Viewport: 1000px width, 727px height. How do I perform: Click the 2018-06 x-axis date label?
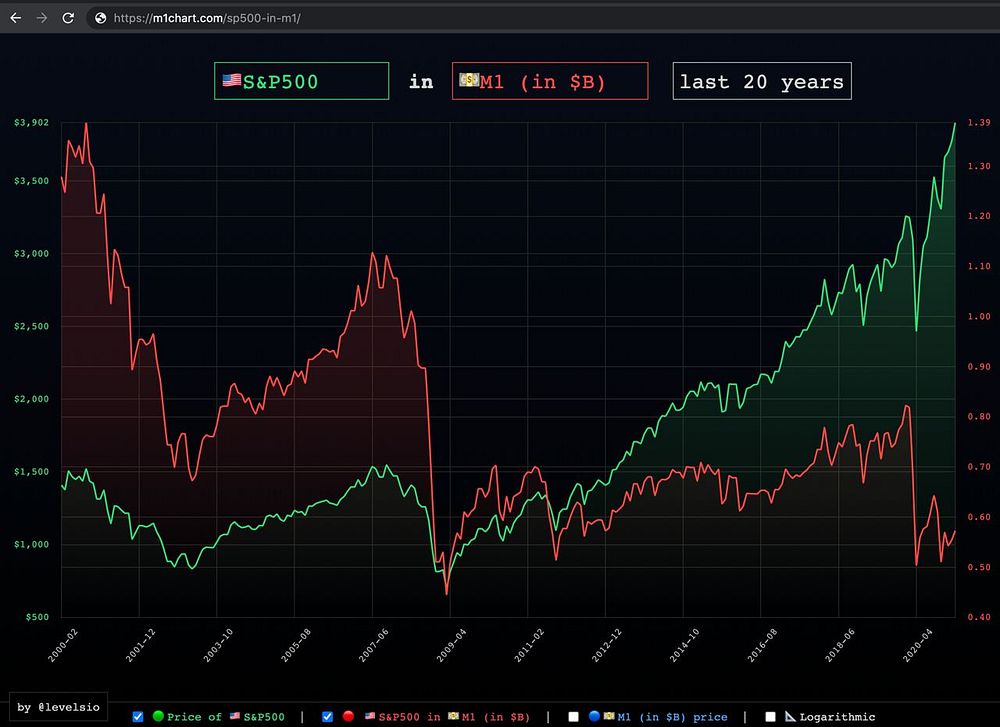pyautogui.click(x=839, y=645)
